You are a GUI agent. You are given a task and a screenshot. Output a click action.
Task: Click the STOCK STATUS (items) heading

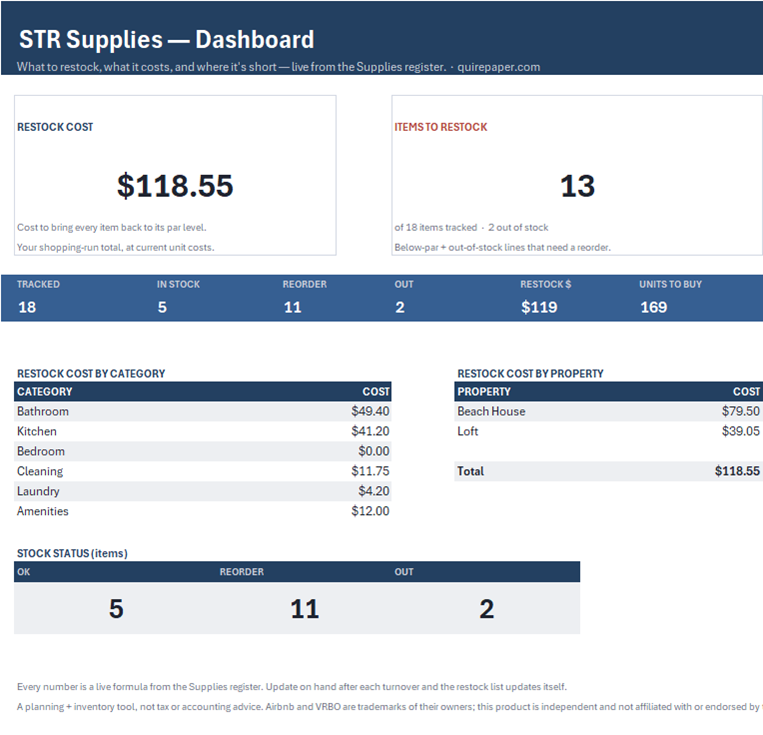72,553
